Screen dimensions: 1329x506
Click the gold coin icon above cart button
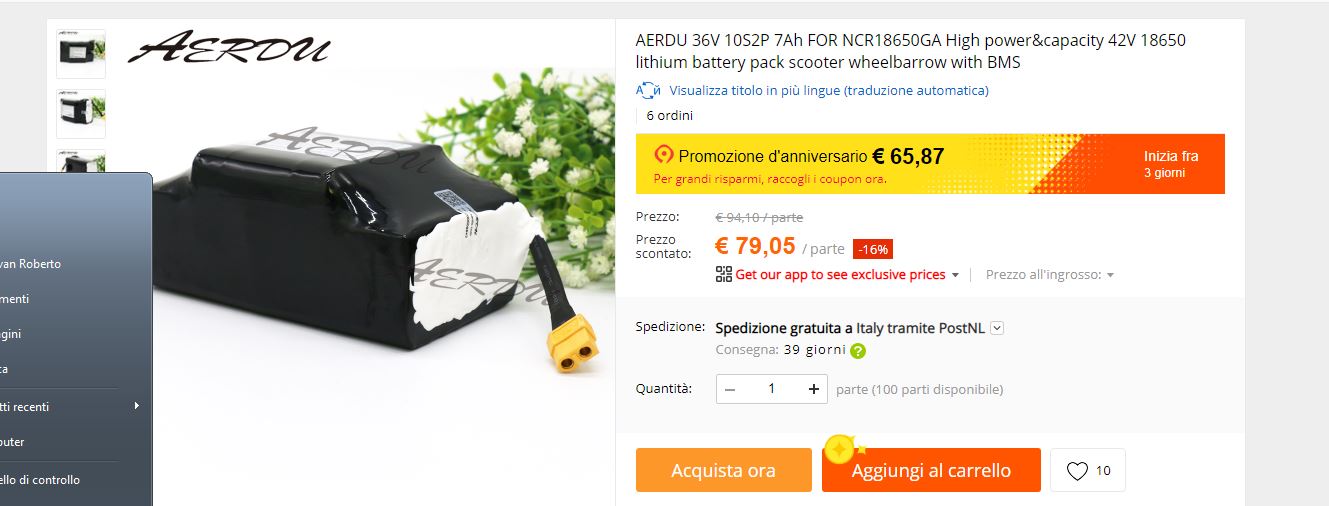(840, 449)
